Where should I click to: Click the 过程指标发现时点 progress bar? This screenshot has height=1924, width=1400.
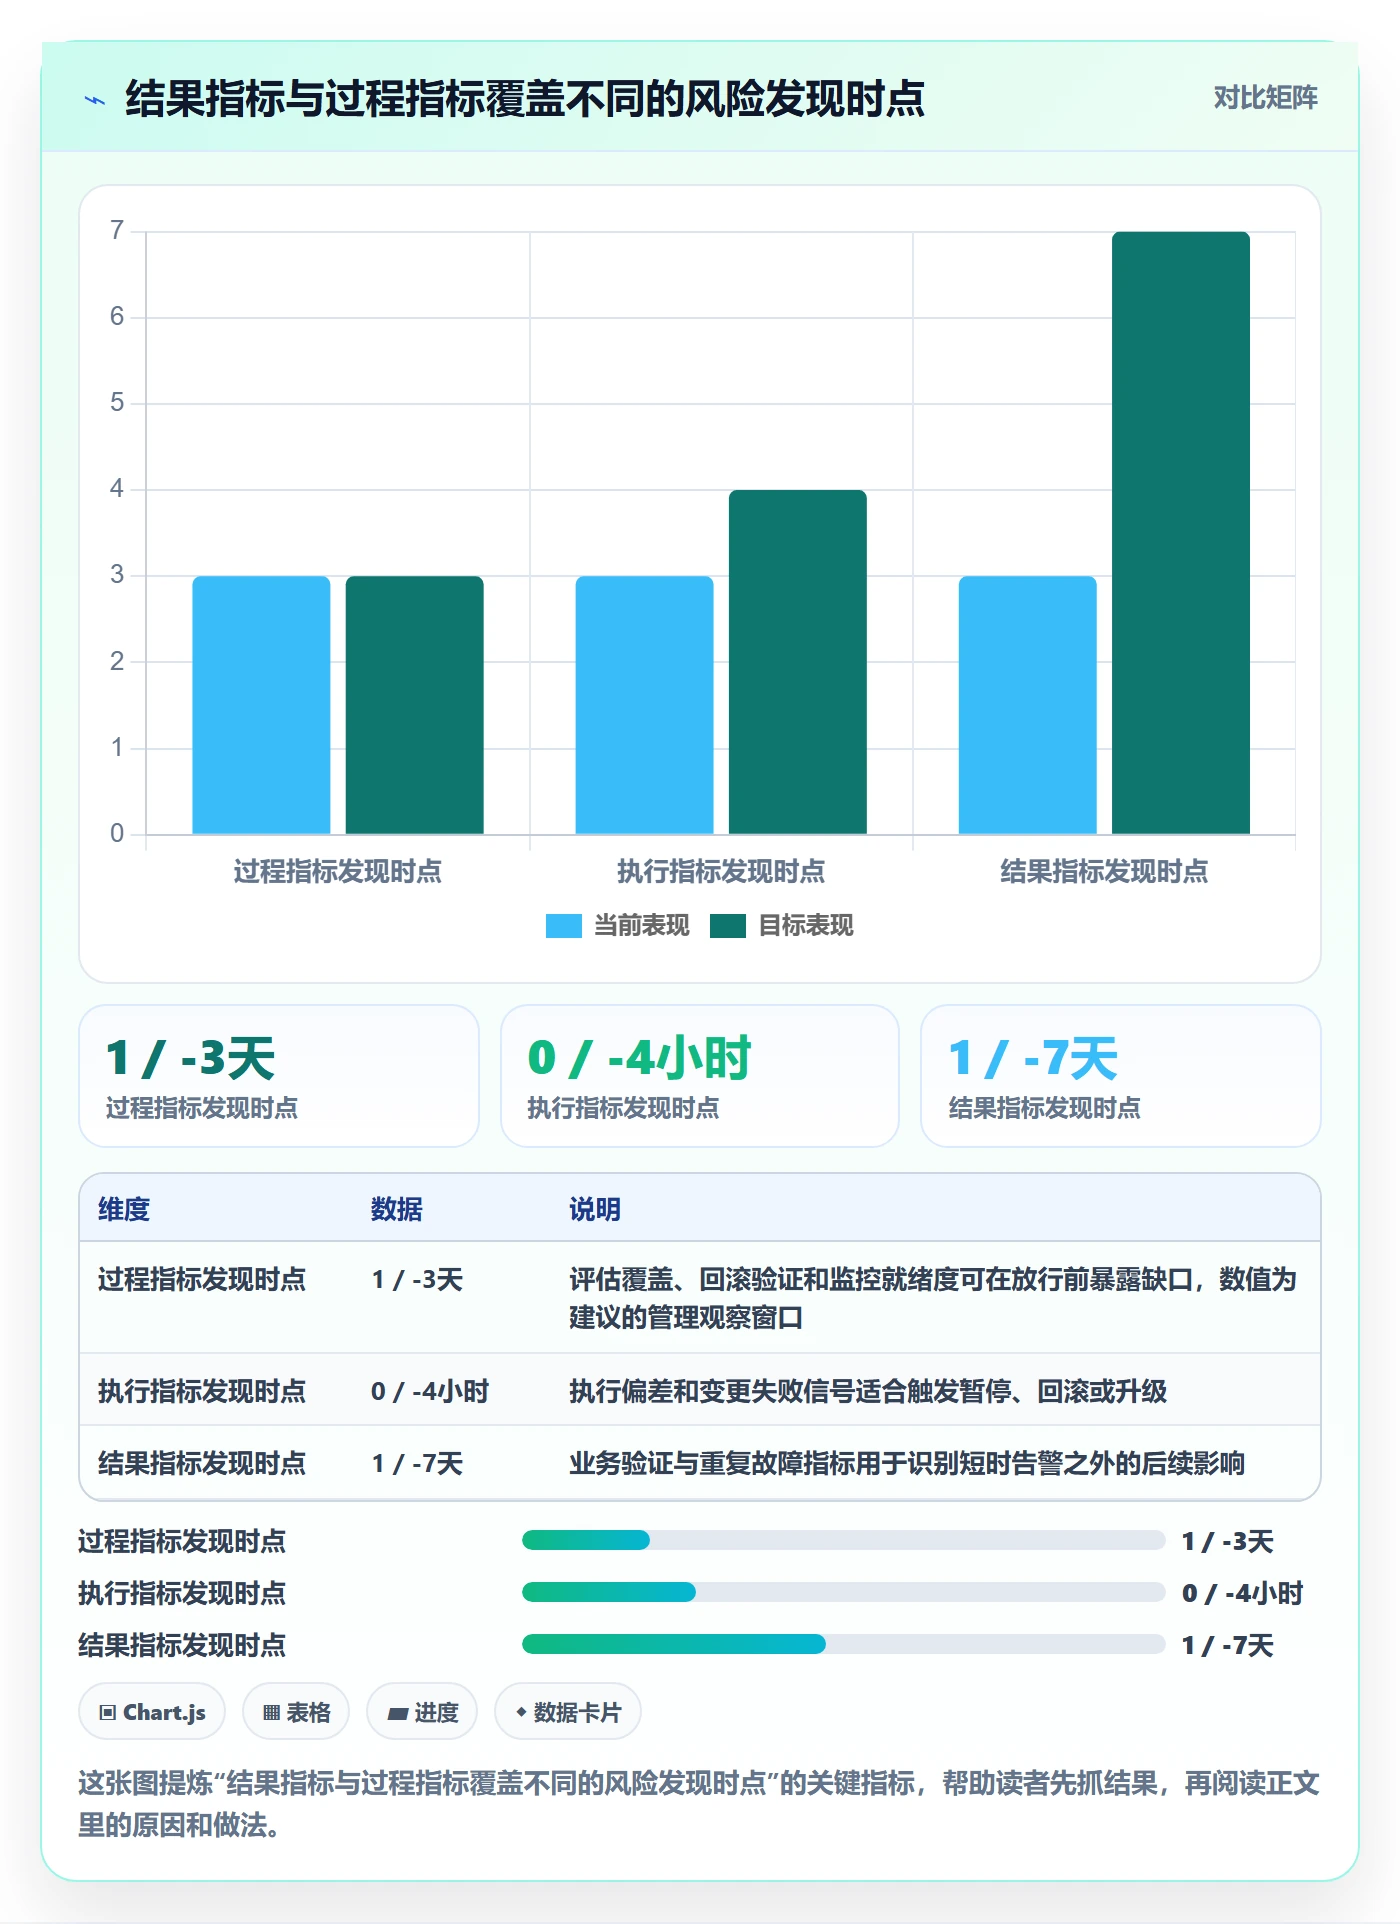[x=843, y=1541]
